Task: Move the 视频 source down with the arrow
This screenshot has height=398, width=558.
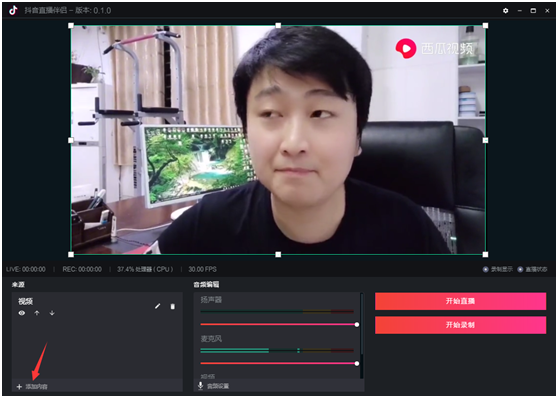Action: click(52, 313)
